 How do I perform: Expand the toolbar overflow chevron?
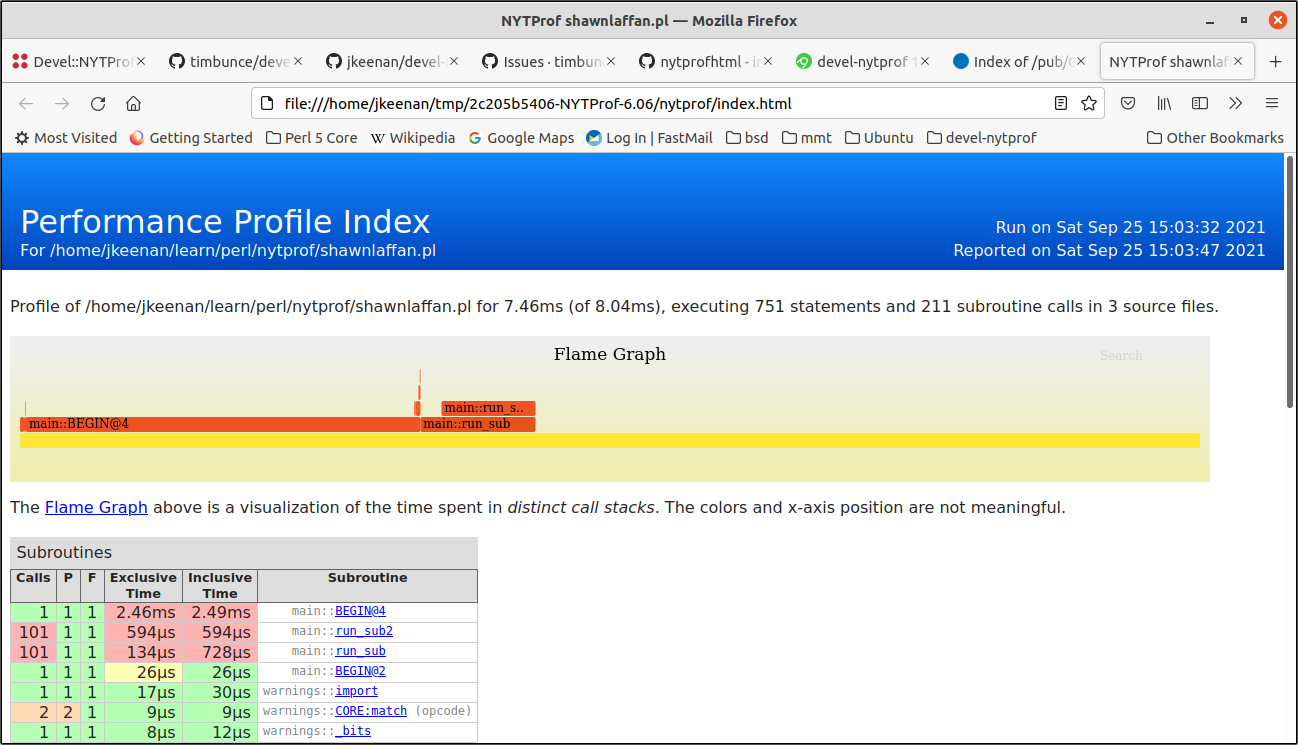point(1236,103)
